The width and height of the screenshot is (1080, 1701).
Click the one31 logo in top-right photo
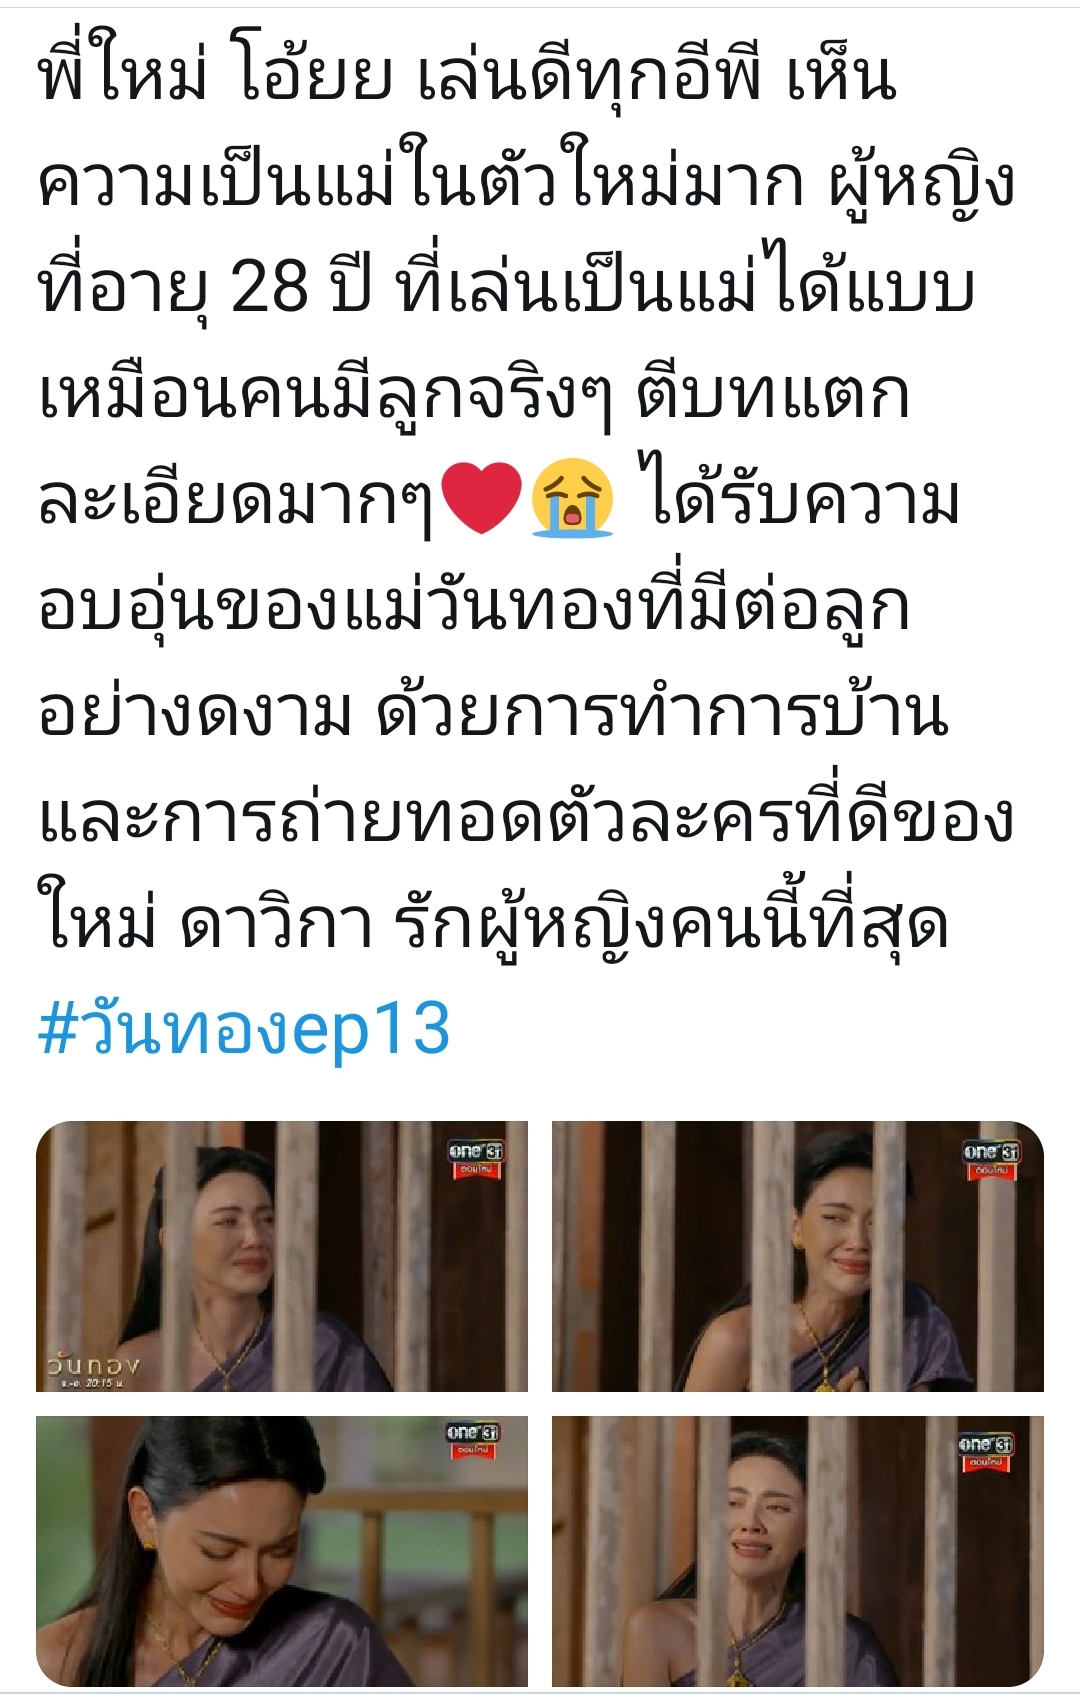[991, 1158]
